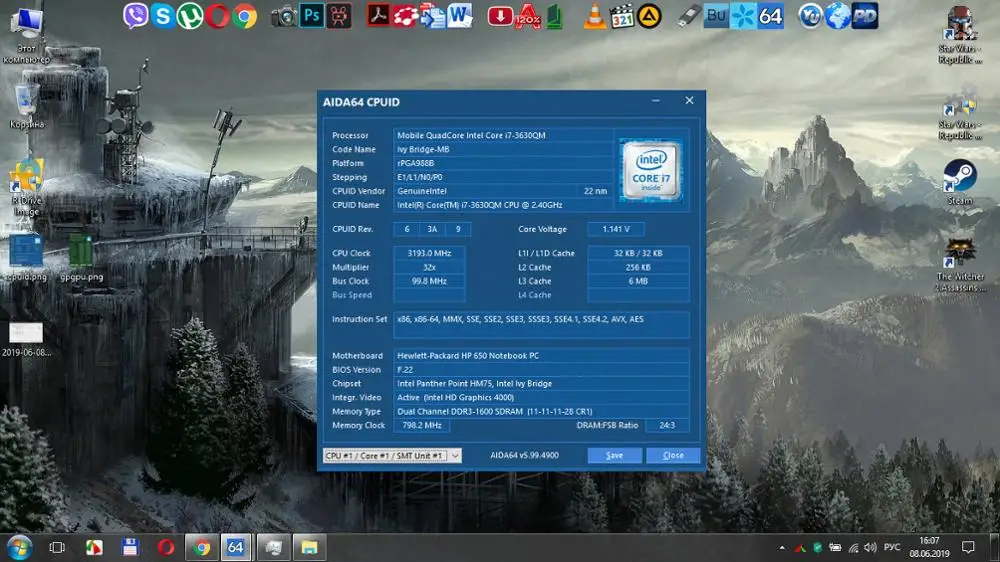Viewport: 1000px width, 562px height.
Task: Open File Explorer from the taskbar
Action: pyautogui.click(x=309, y=547)
